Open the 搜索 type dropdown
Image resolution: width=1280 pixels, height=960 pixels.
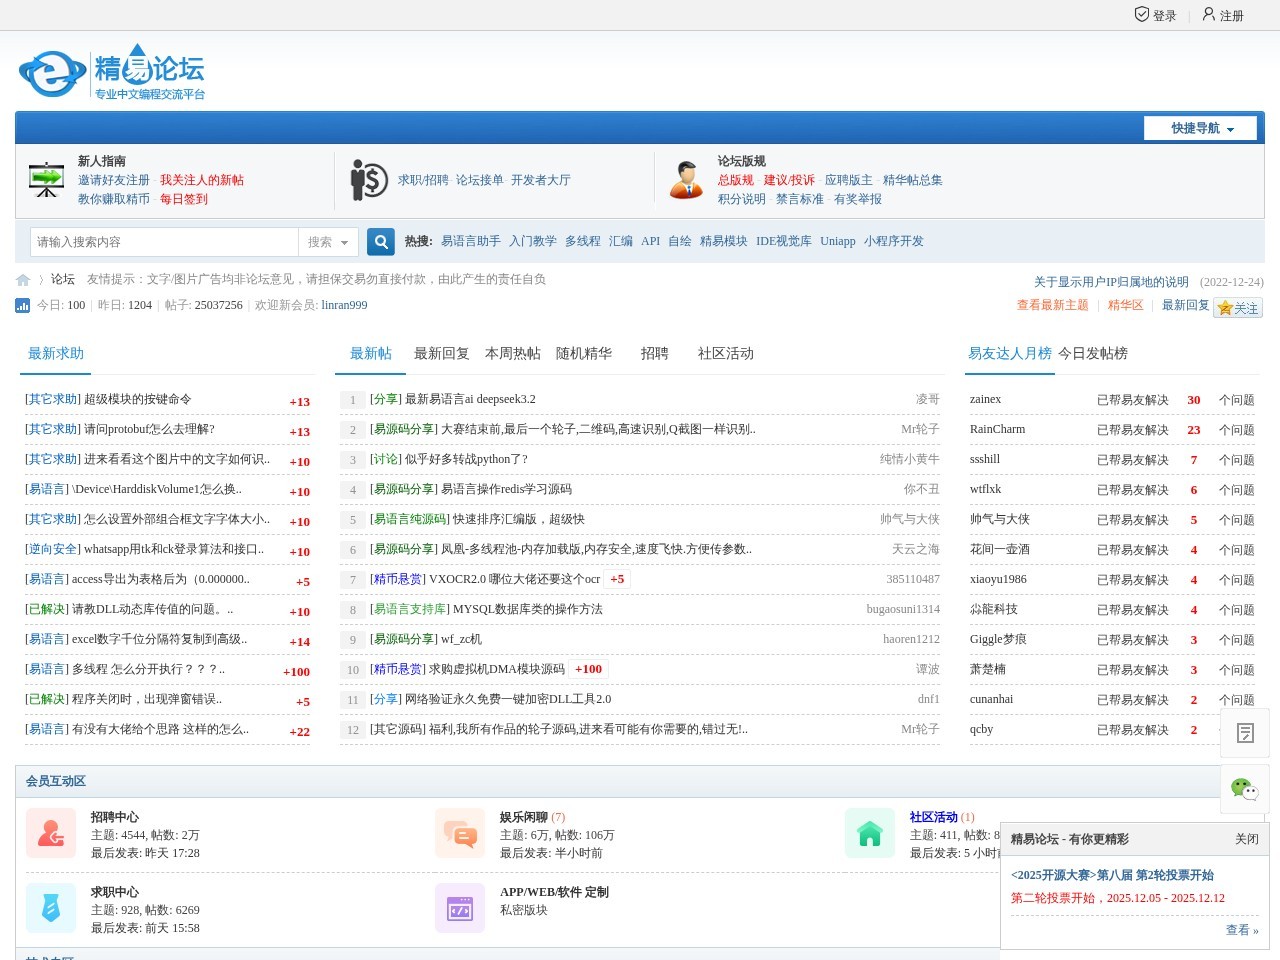(328, 242)
